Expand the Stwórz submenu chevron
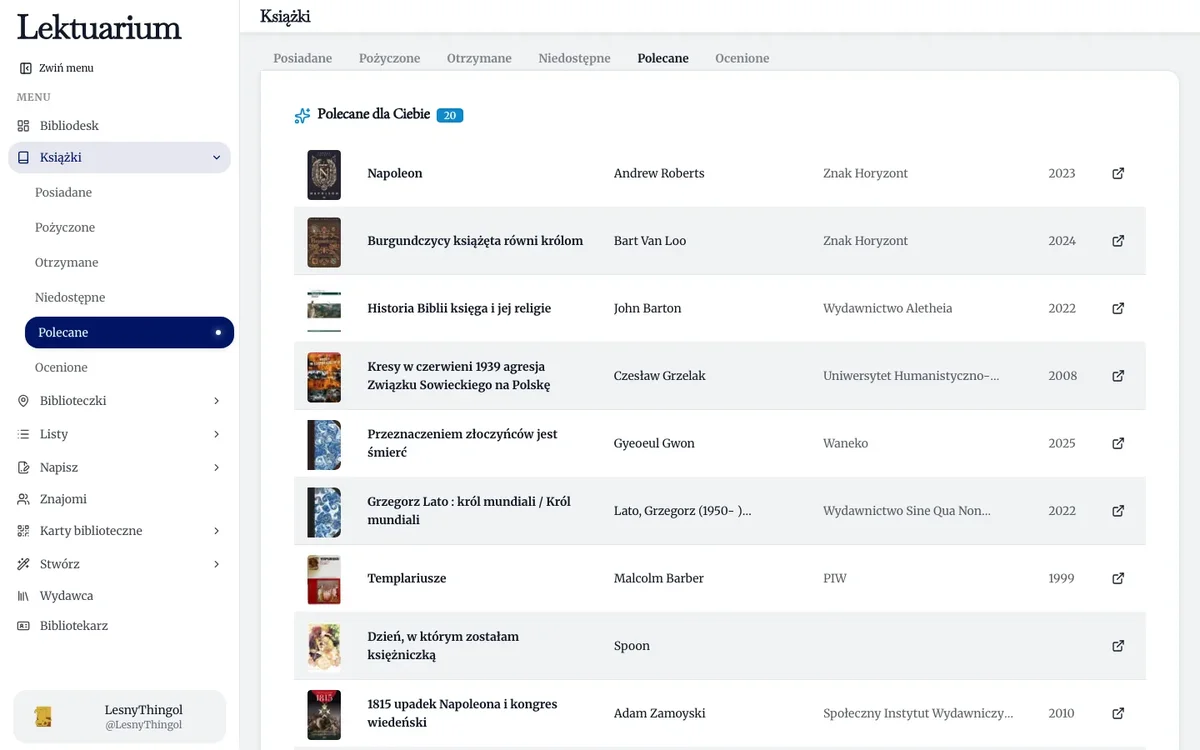1200x750 pixels. 217,564
